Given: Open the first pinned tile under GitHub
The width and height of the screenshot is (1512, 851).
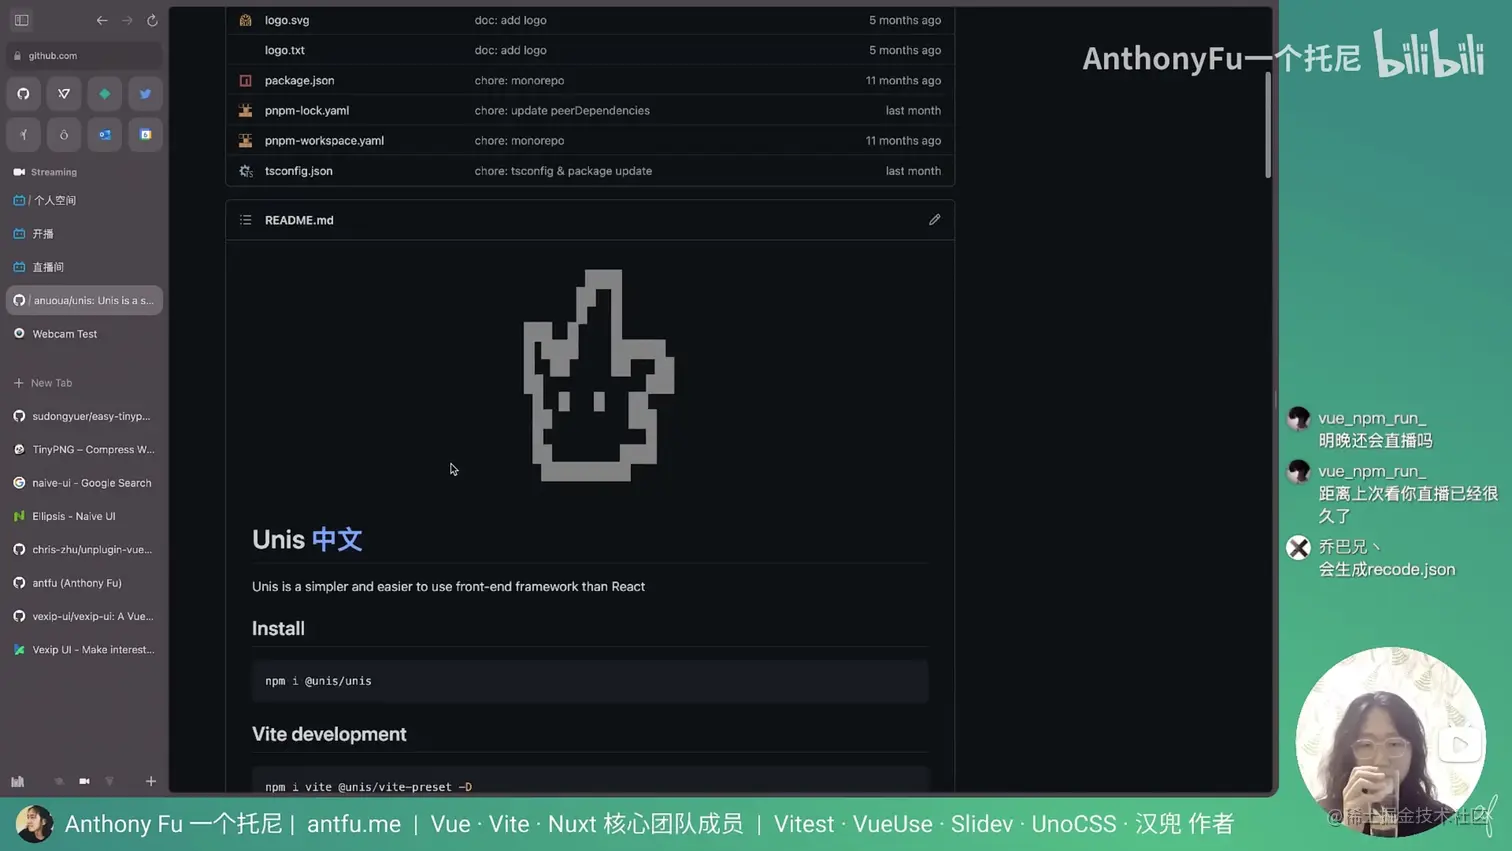Looking at the screenshot, I should point(23,135).
